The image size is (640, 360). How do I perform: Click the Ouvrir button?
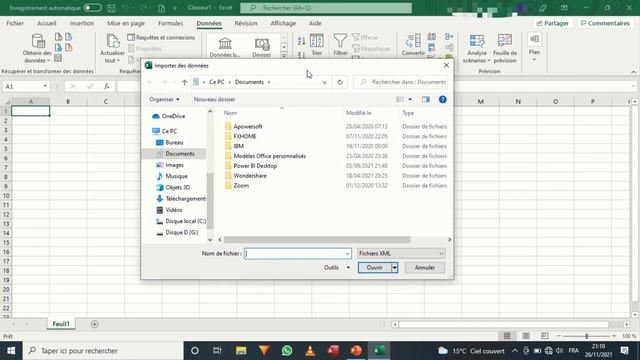tap(375, 268)
